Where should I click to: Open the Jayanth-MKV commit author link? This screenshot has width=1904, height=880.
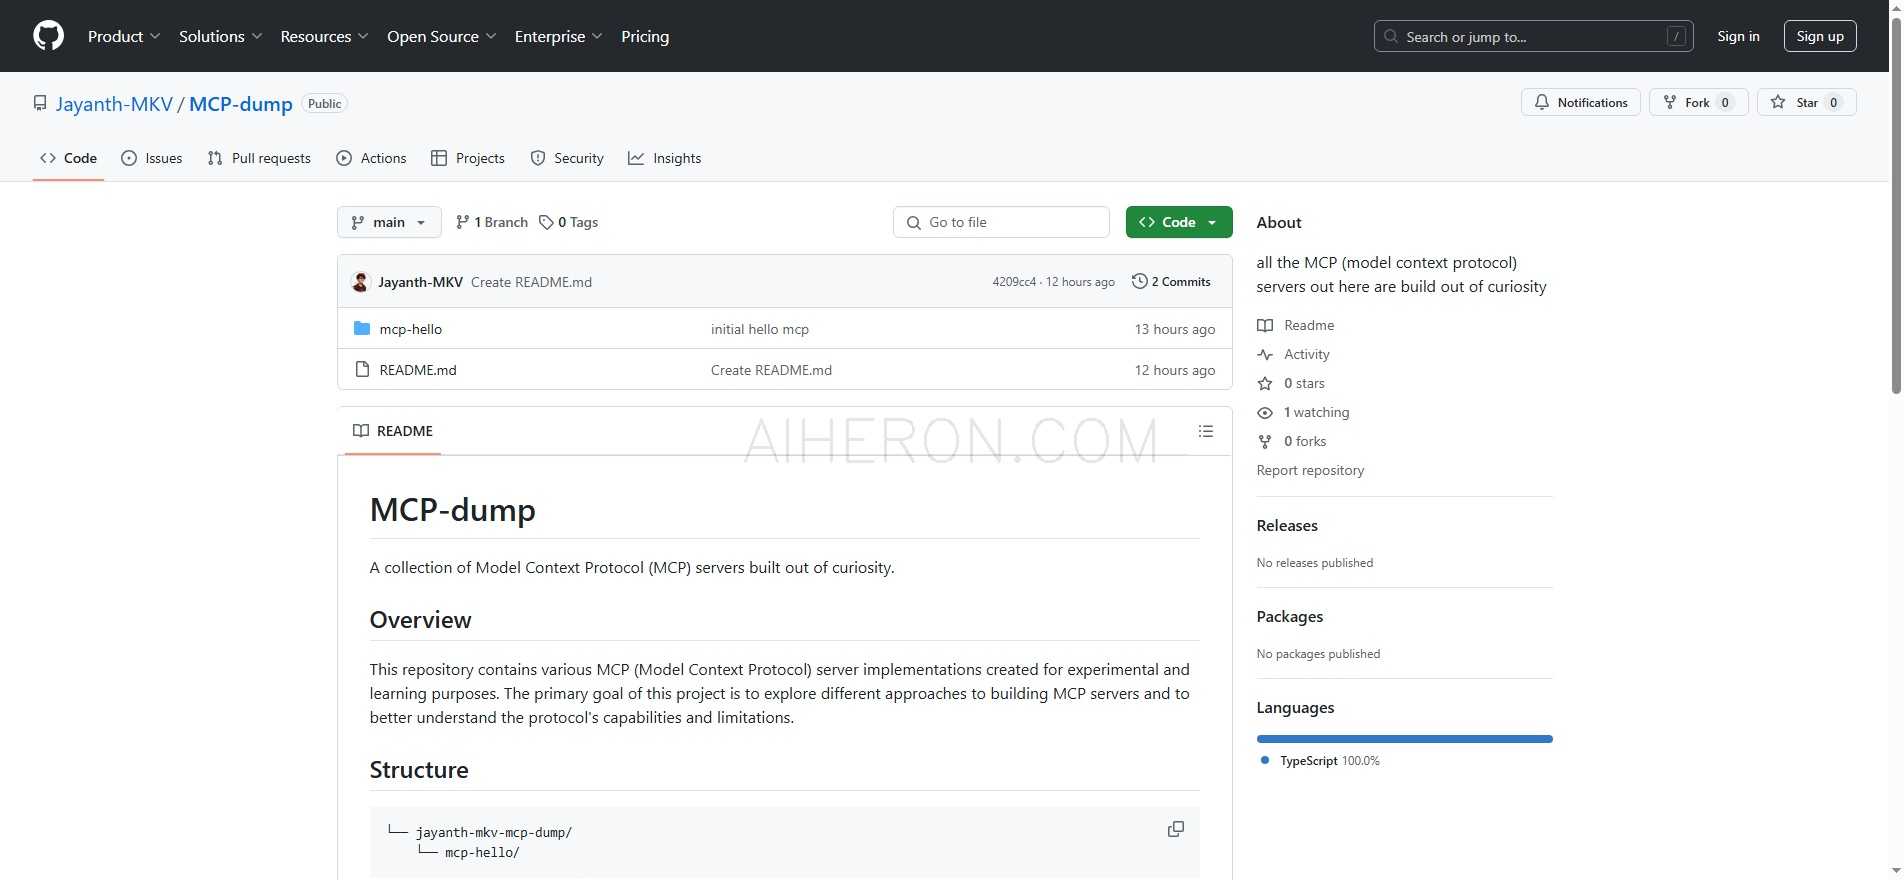point(420,282)
